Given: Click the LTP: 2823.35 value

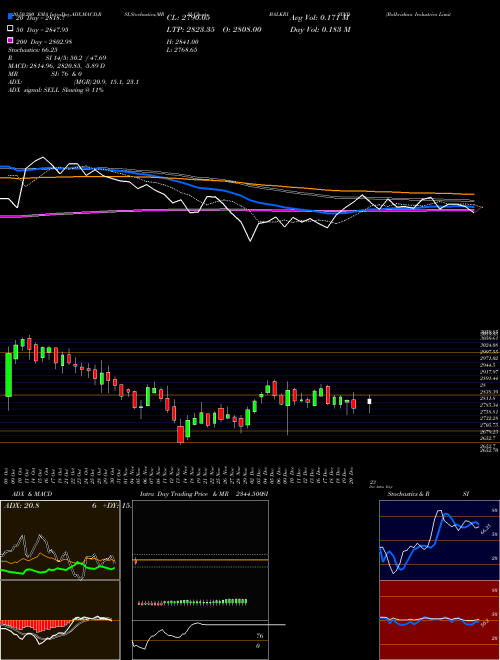Looking at the screenshot, I should pyautogui.click(x=191, y=29).
